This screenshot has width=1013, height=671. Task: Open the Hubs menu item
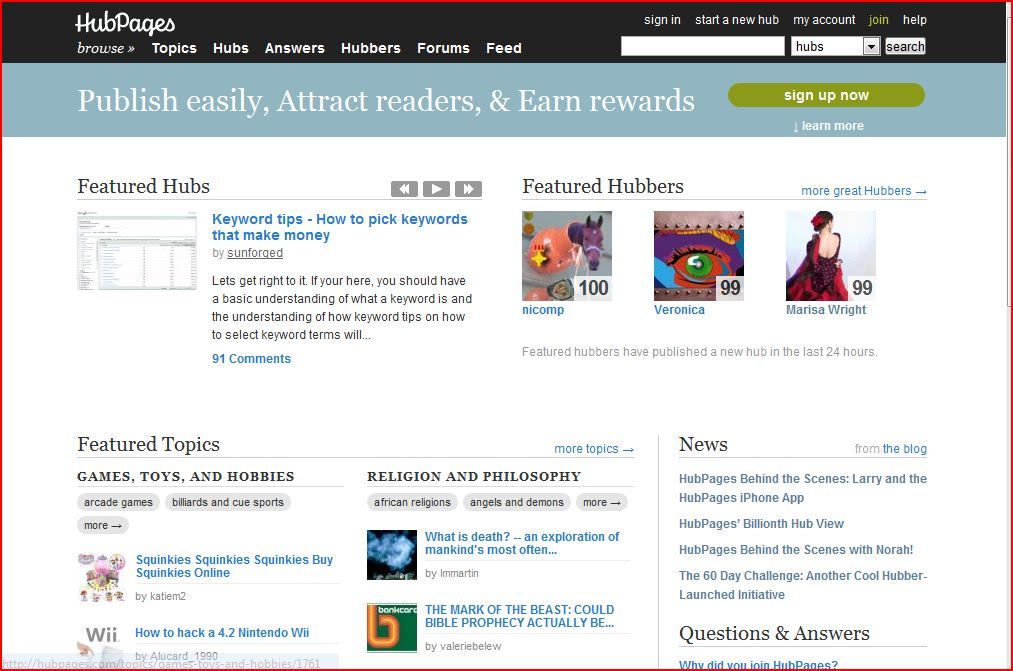[231, 48]
